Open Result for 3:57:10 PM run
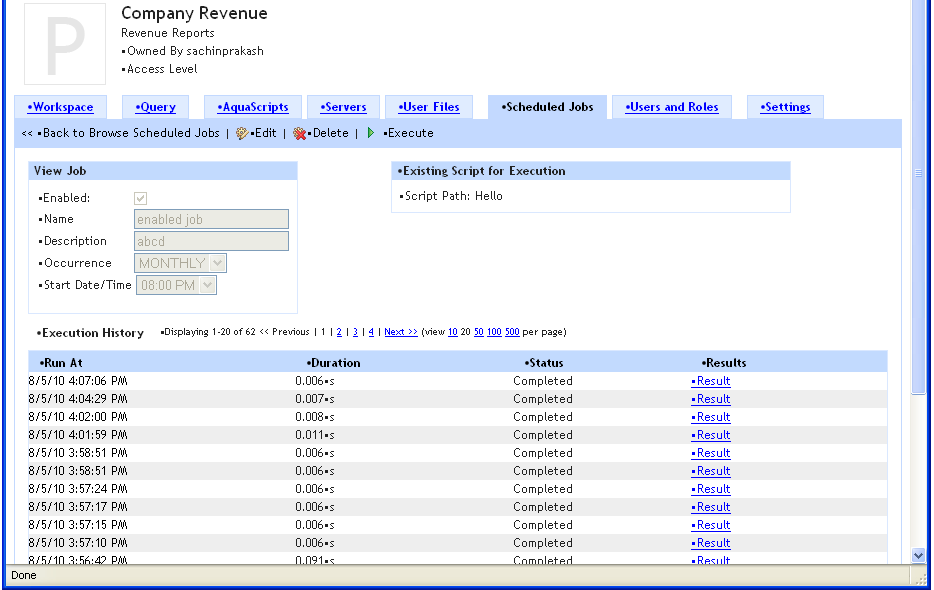Image resolution: width=934 pixels, height=590 pixels. [711, 543]
